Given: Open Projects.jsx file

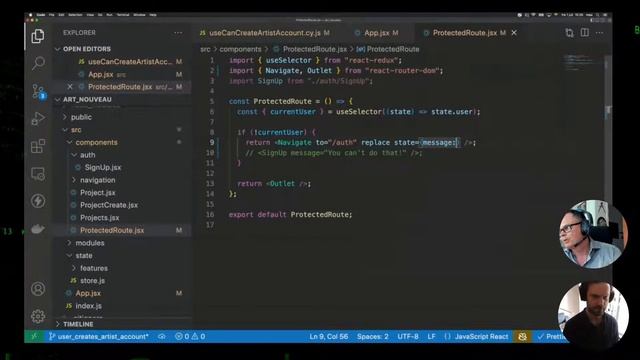Looking at the screenshot, I should click(x=100, y=218).
